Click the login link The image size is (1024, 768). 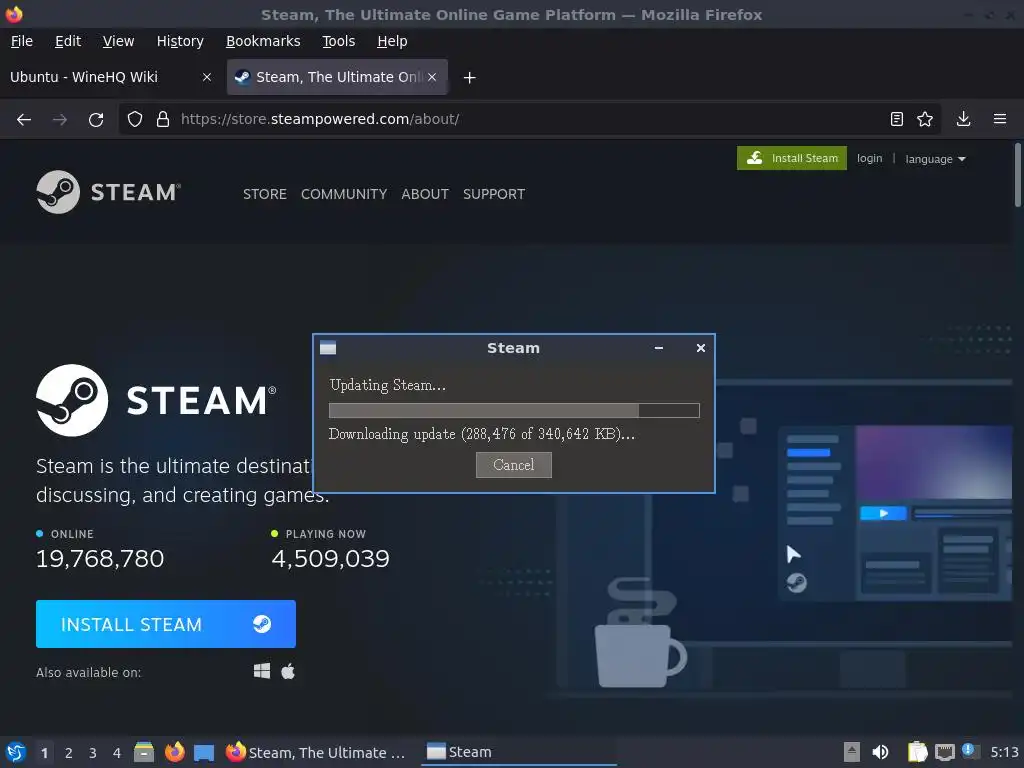tap(869, 158)
